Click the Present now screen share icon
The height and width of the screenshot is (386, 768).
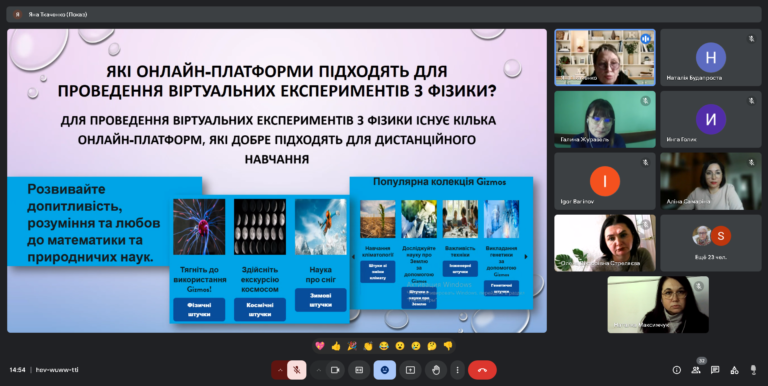410,370
